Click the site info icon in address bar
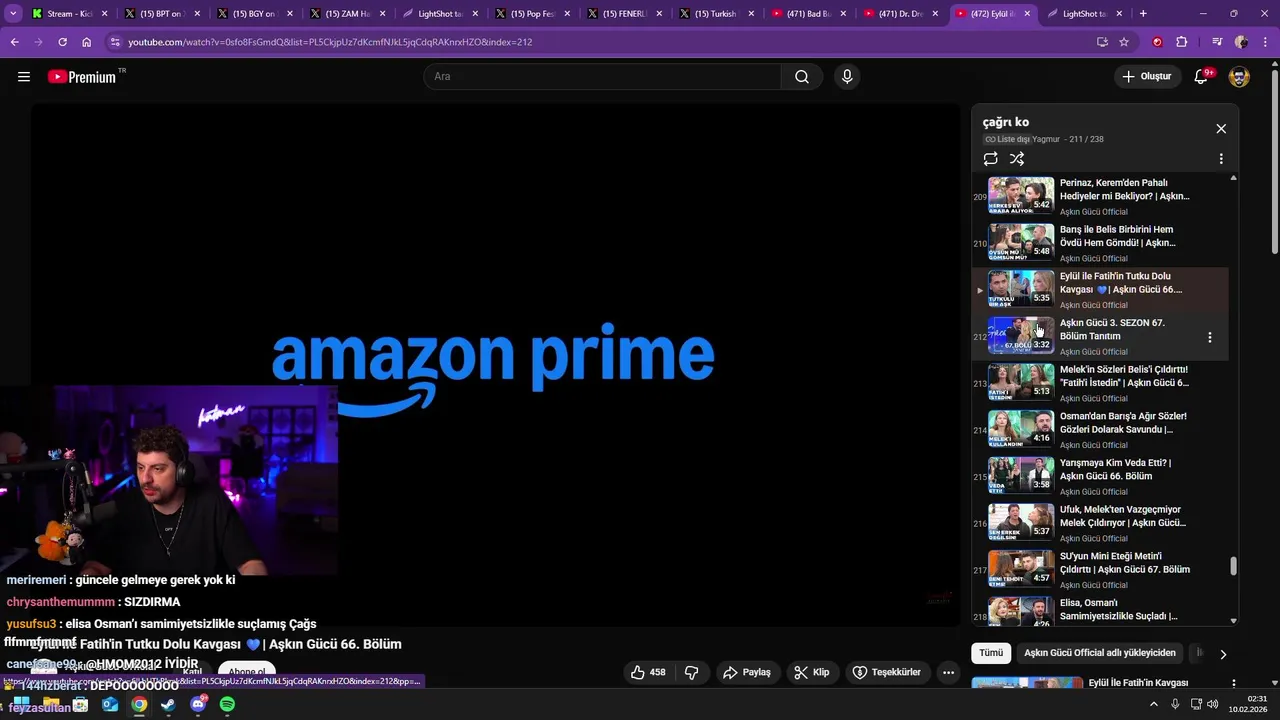 pos(116,42)
